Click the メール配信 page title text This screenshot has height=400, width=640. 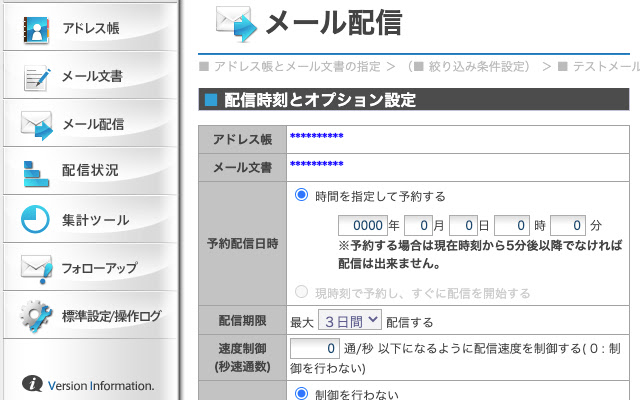(334, 23)
